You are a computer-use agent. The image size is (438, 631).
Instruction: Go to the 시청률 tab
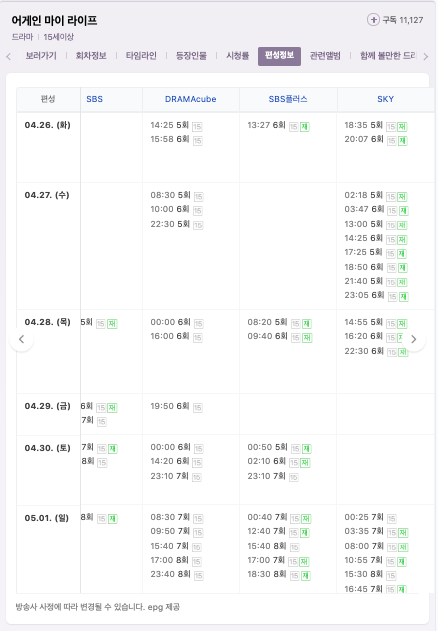click(x=238, y=56)
